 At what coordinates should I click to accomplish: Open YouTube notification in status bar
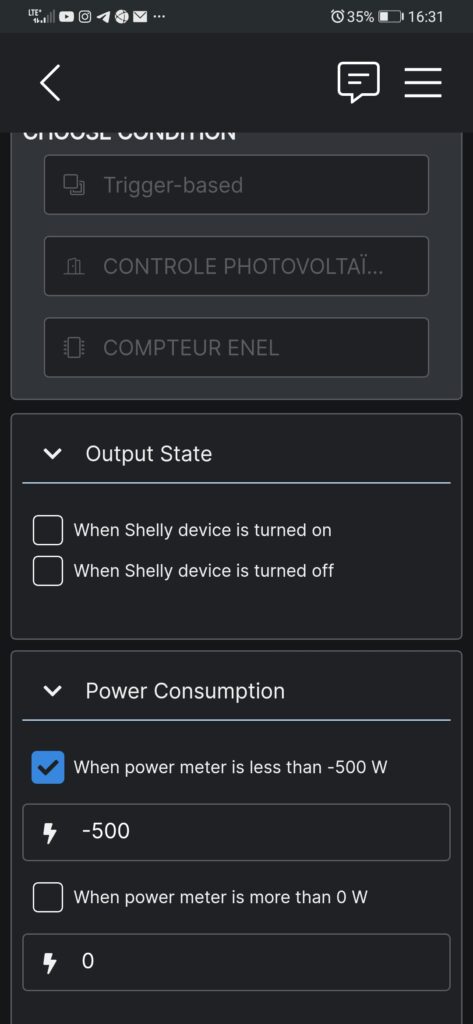67,17
